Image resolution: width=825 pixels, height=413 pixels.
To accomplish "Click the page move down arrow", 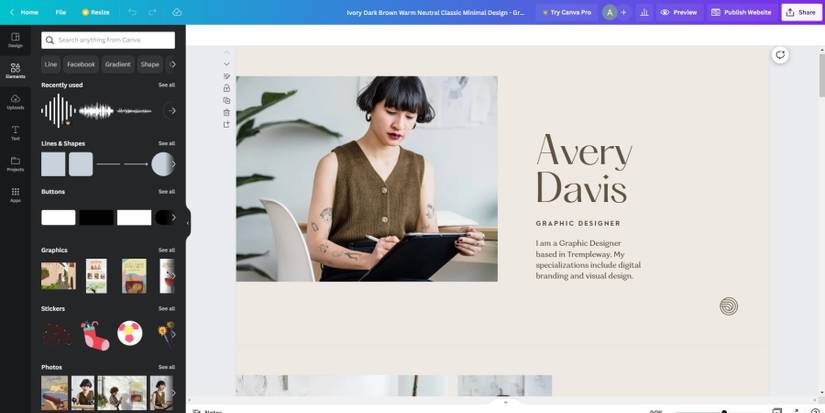I will pos(227,64).
